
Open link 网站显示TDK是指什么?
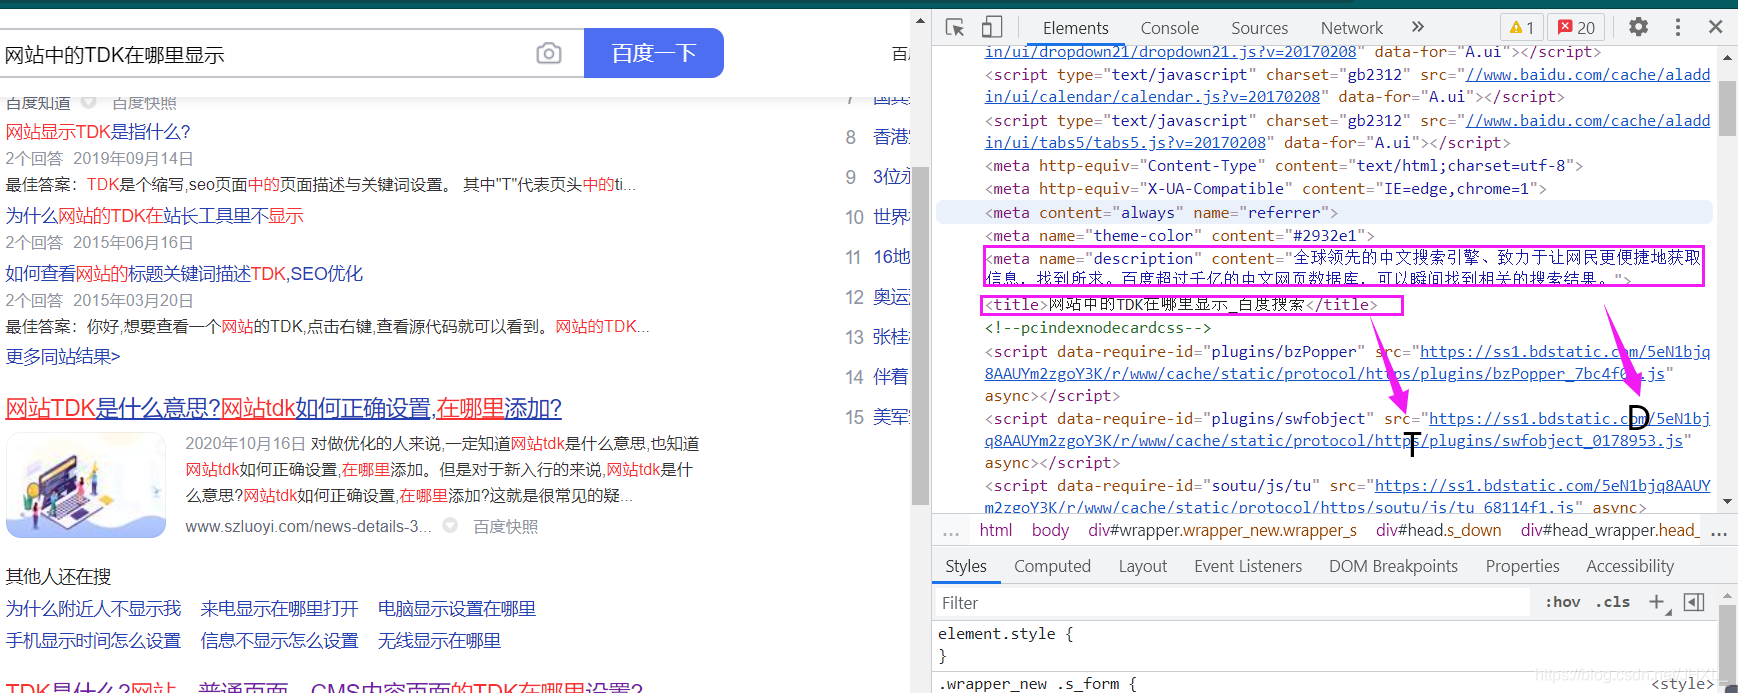click(x=98, y=132)
